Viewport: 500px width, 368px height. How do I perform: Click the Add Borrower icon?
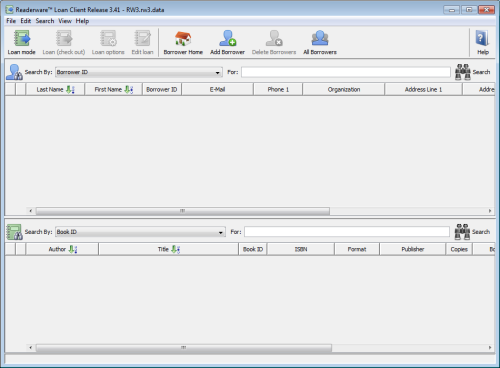pos(228,39)
